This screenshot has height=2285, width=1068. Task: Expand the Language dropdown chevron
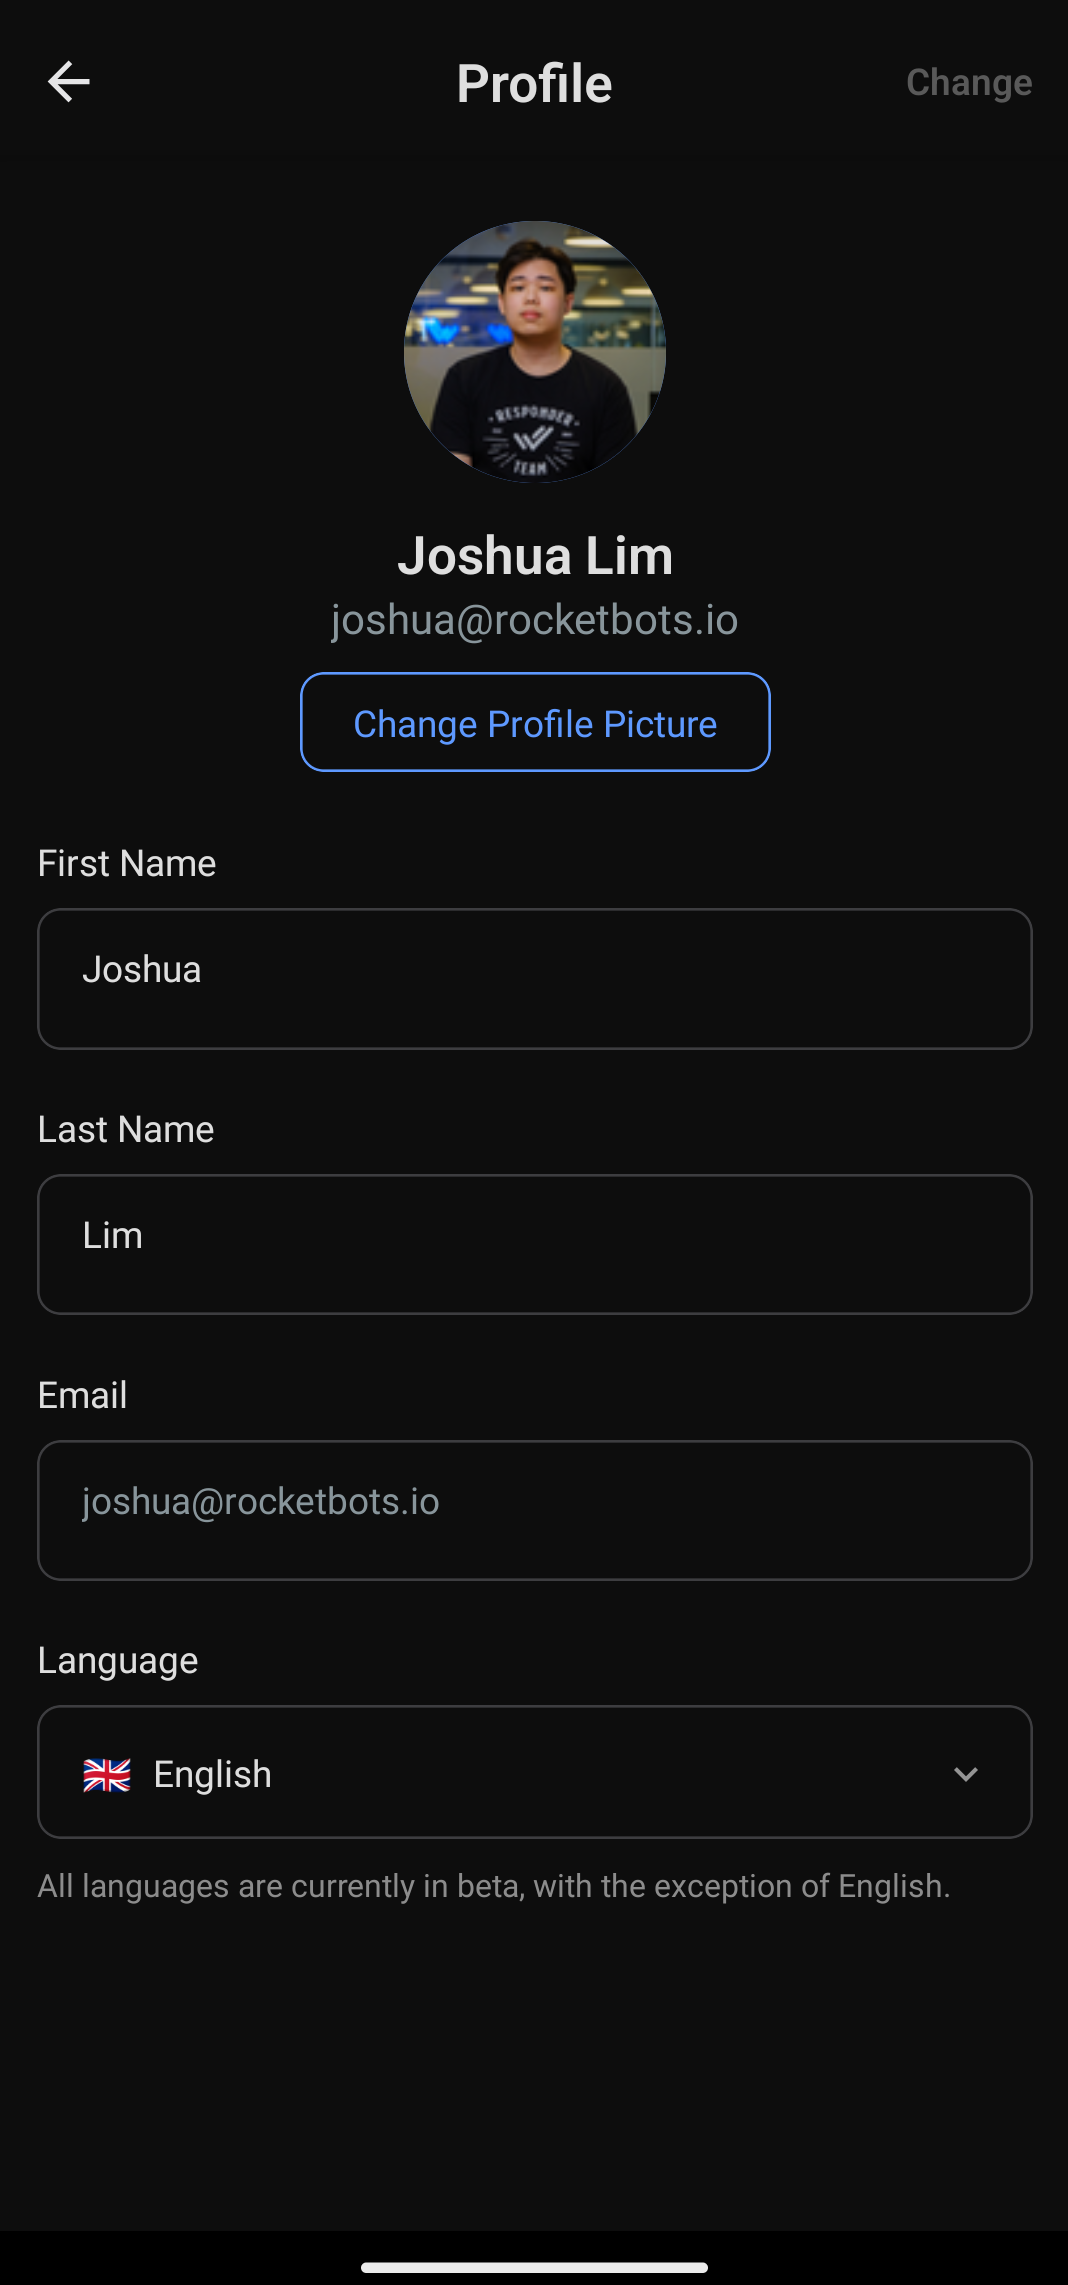click(x=965, y=1774)
